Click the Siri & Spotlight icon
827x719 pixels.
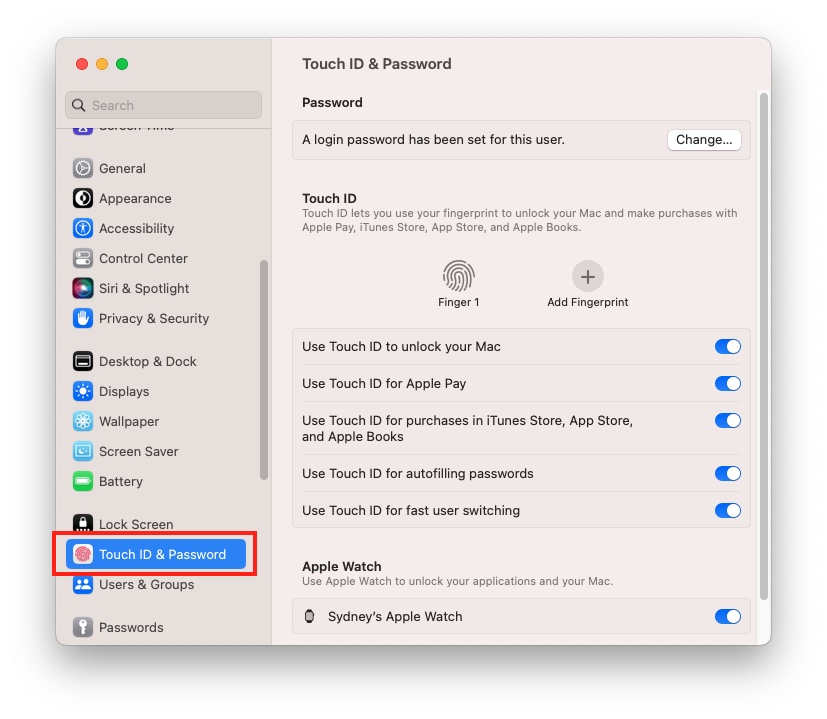coord(83,288)
